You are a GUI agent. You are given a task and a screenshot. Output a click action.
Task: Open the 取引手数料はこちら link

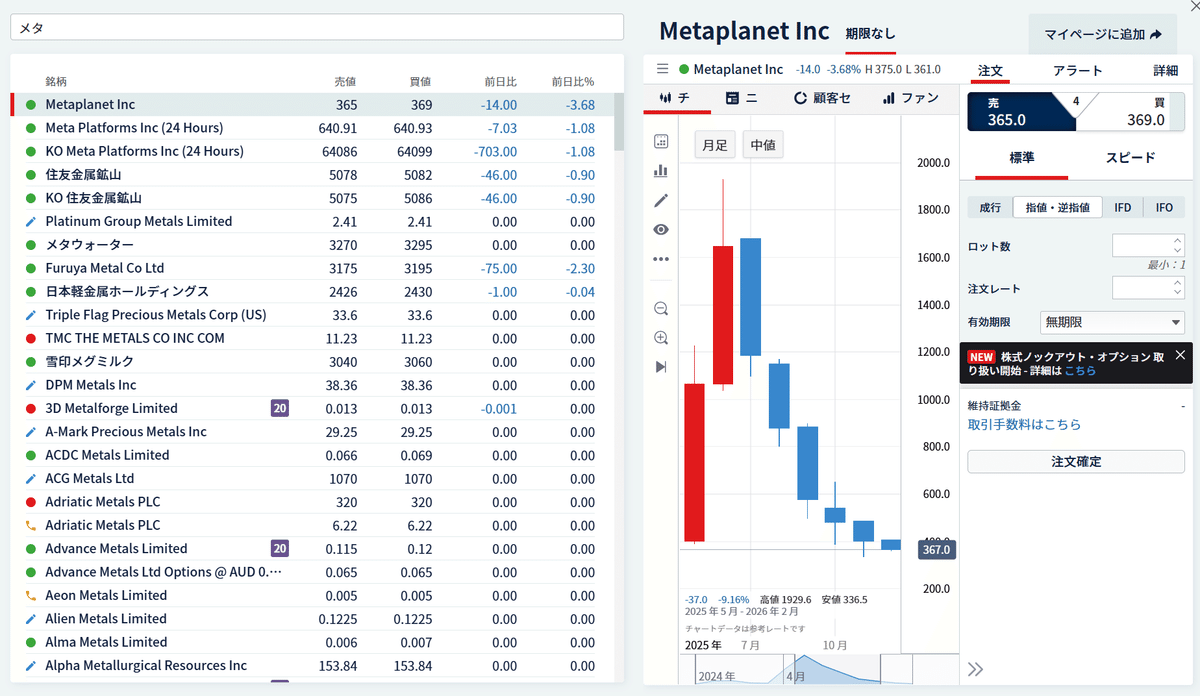tap(1024, 425)
